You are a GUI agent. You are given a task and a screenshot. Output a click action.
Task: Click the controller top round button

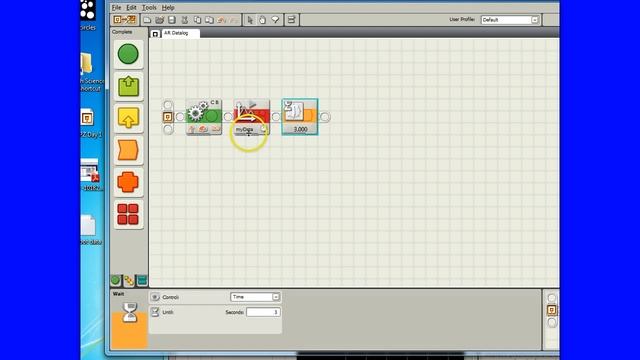click(552, 298)
